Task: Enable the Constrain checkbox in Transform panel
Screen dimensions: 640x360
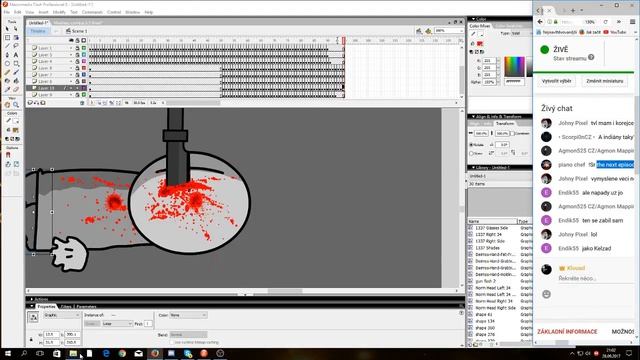Action: [x=513, y=133]
